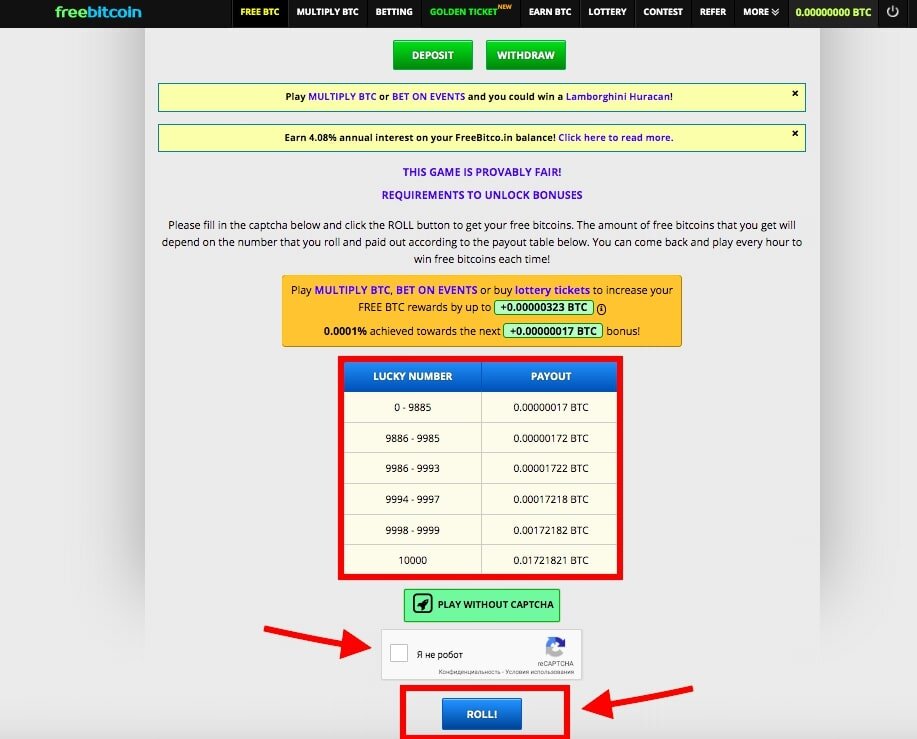This screenshot has width=917, height=739.
Task: Click the "9886 - 9985" cell
Action: pyautogui.click(x=412, y=438)
